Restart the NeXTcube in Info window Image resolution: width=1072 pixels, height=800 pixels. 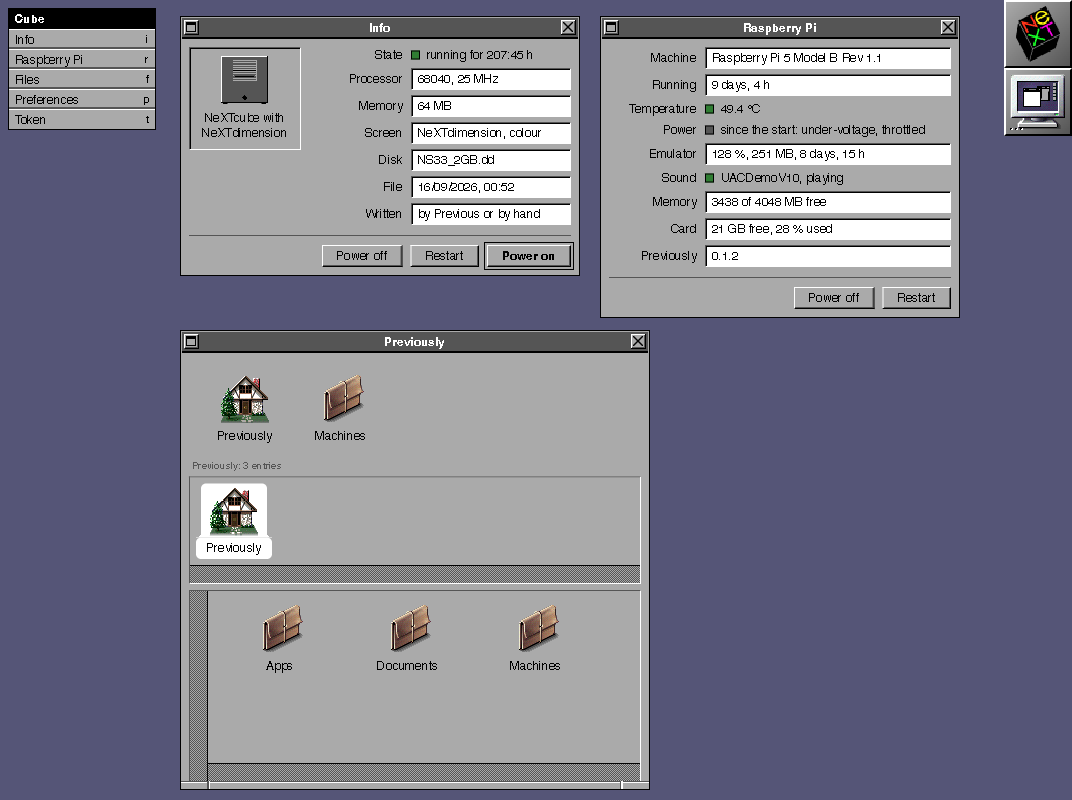pyautogui.click(x=444, y=256)
